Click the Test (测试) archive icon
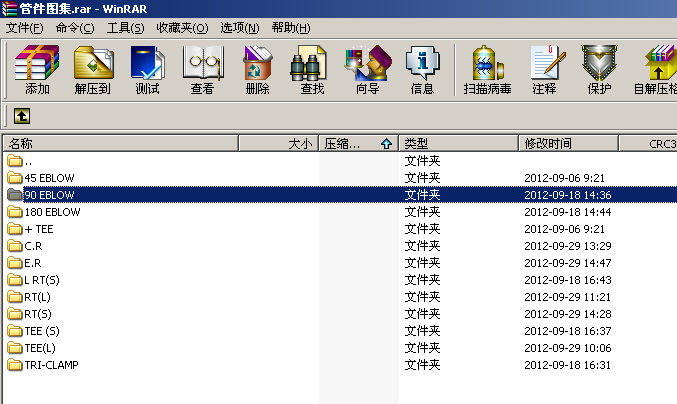 pyautogui.click(x=148, y=63)
